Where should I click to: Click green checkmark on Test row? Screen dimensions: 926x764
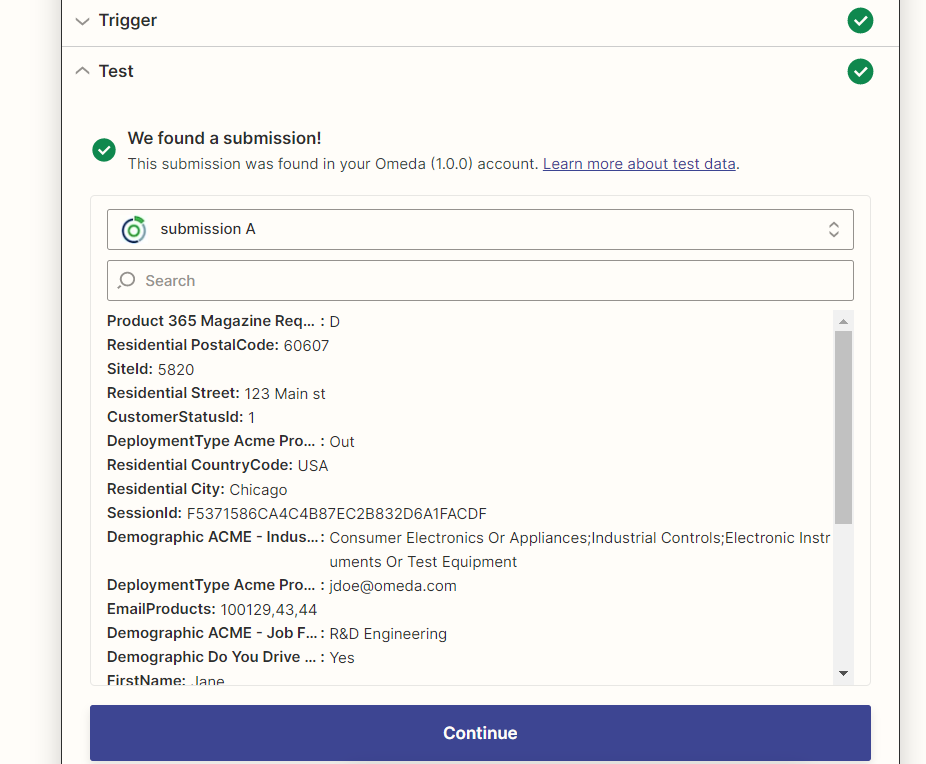860,71
